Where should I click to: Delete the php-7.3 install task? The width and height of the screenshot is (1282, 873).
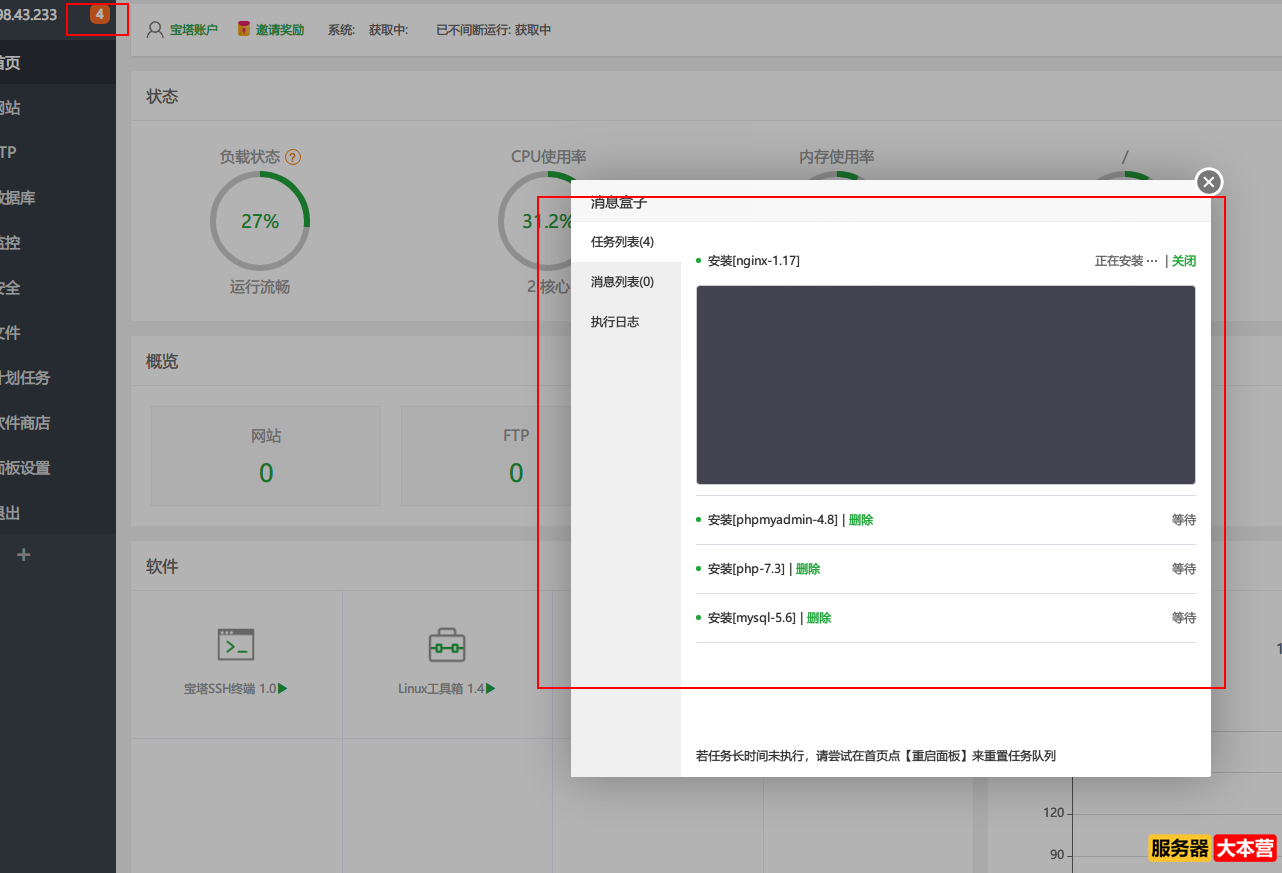(808, 569)
